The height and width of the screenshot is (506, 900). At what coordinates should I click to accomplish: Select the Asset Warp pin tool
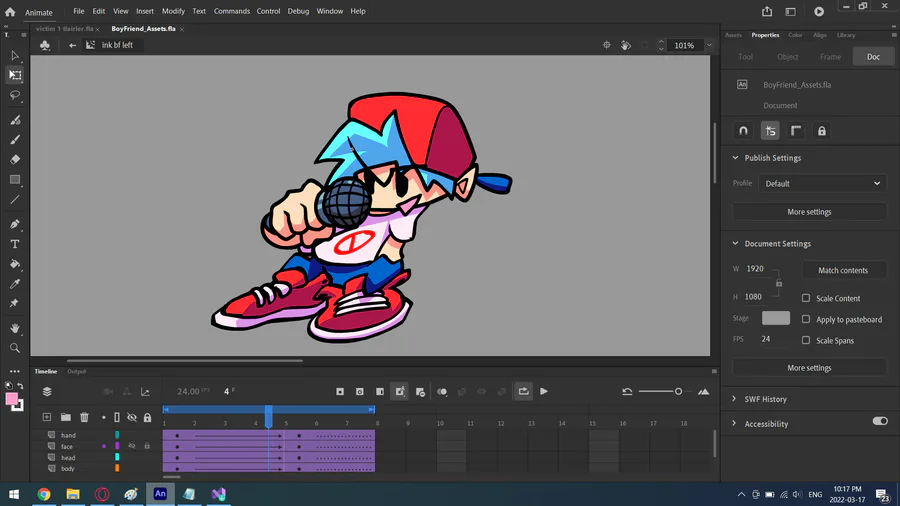click(15, 303)
